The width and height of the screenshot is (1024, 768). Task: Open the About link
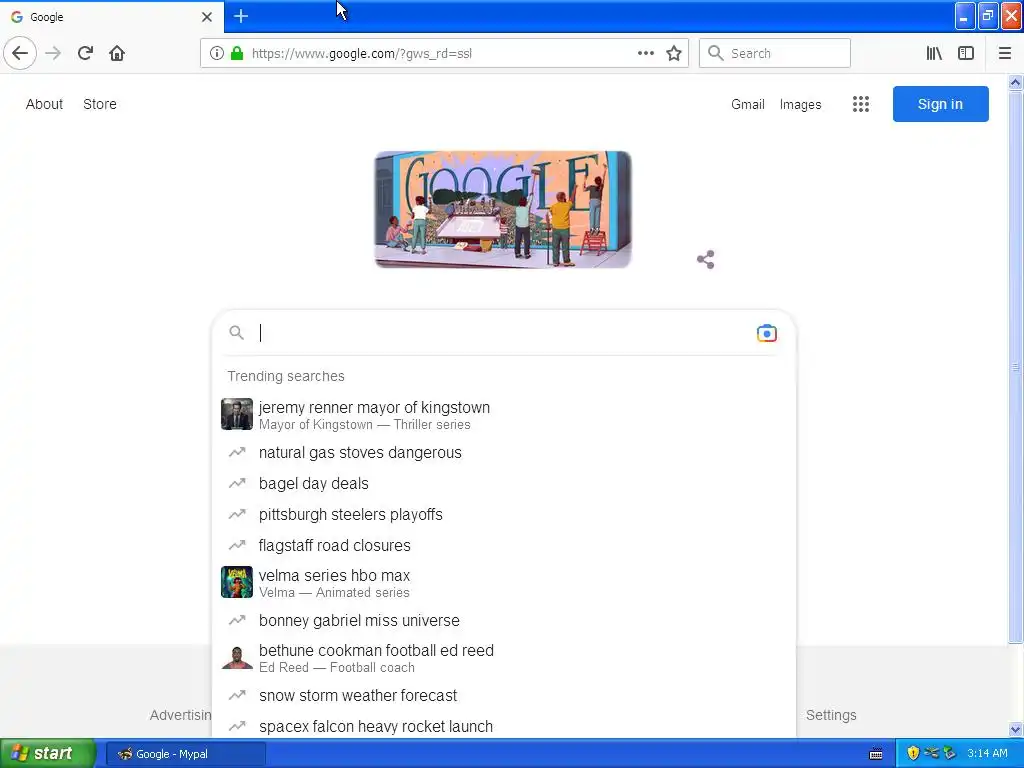click(44, 104)
